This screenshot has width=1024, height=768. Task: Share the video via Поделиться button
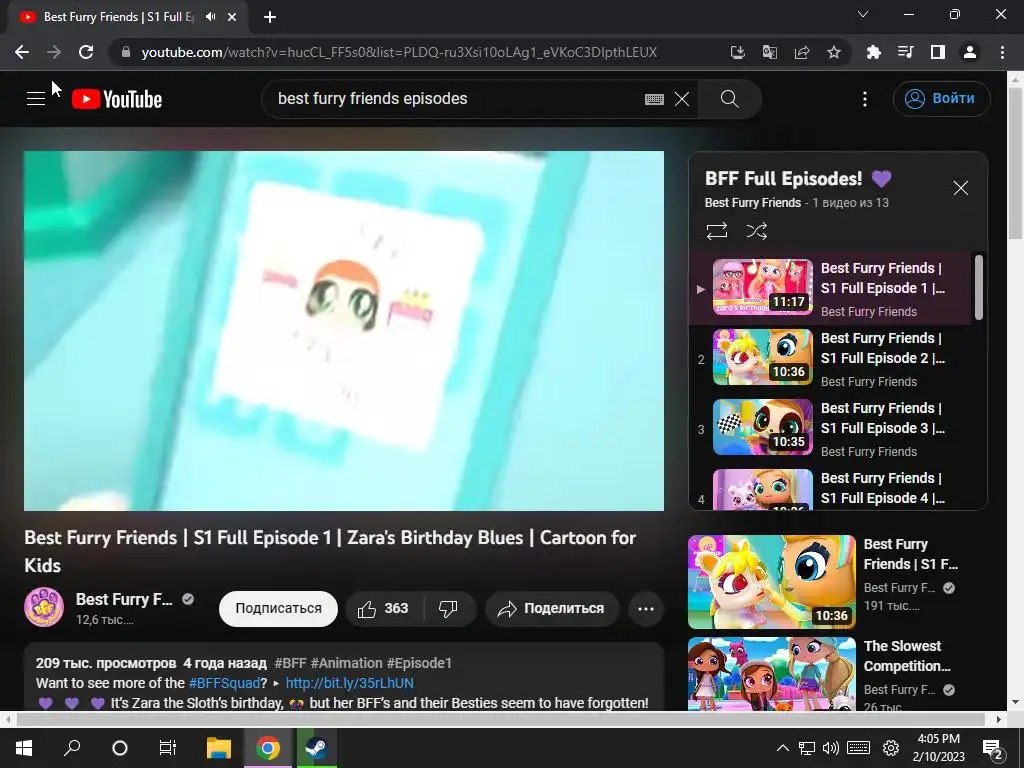(x=552, y=609)
